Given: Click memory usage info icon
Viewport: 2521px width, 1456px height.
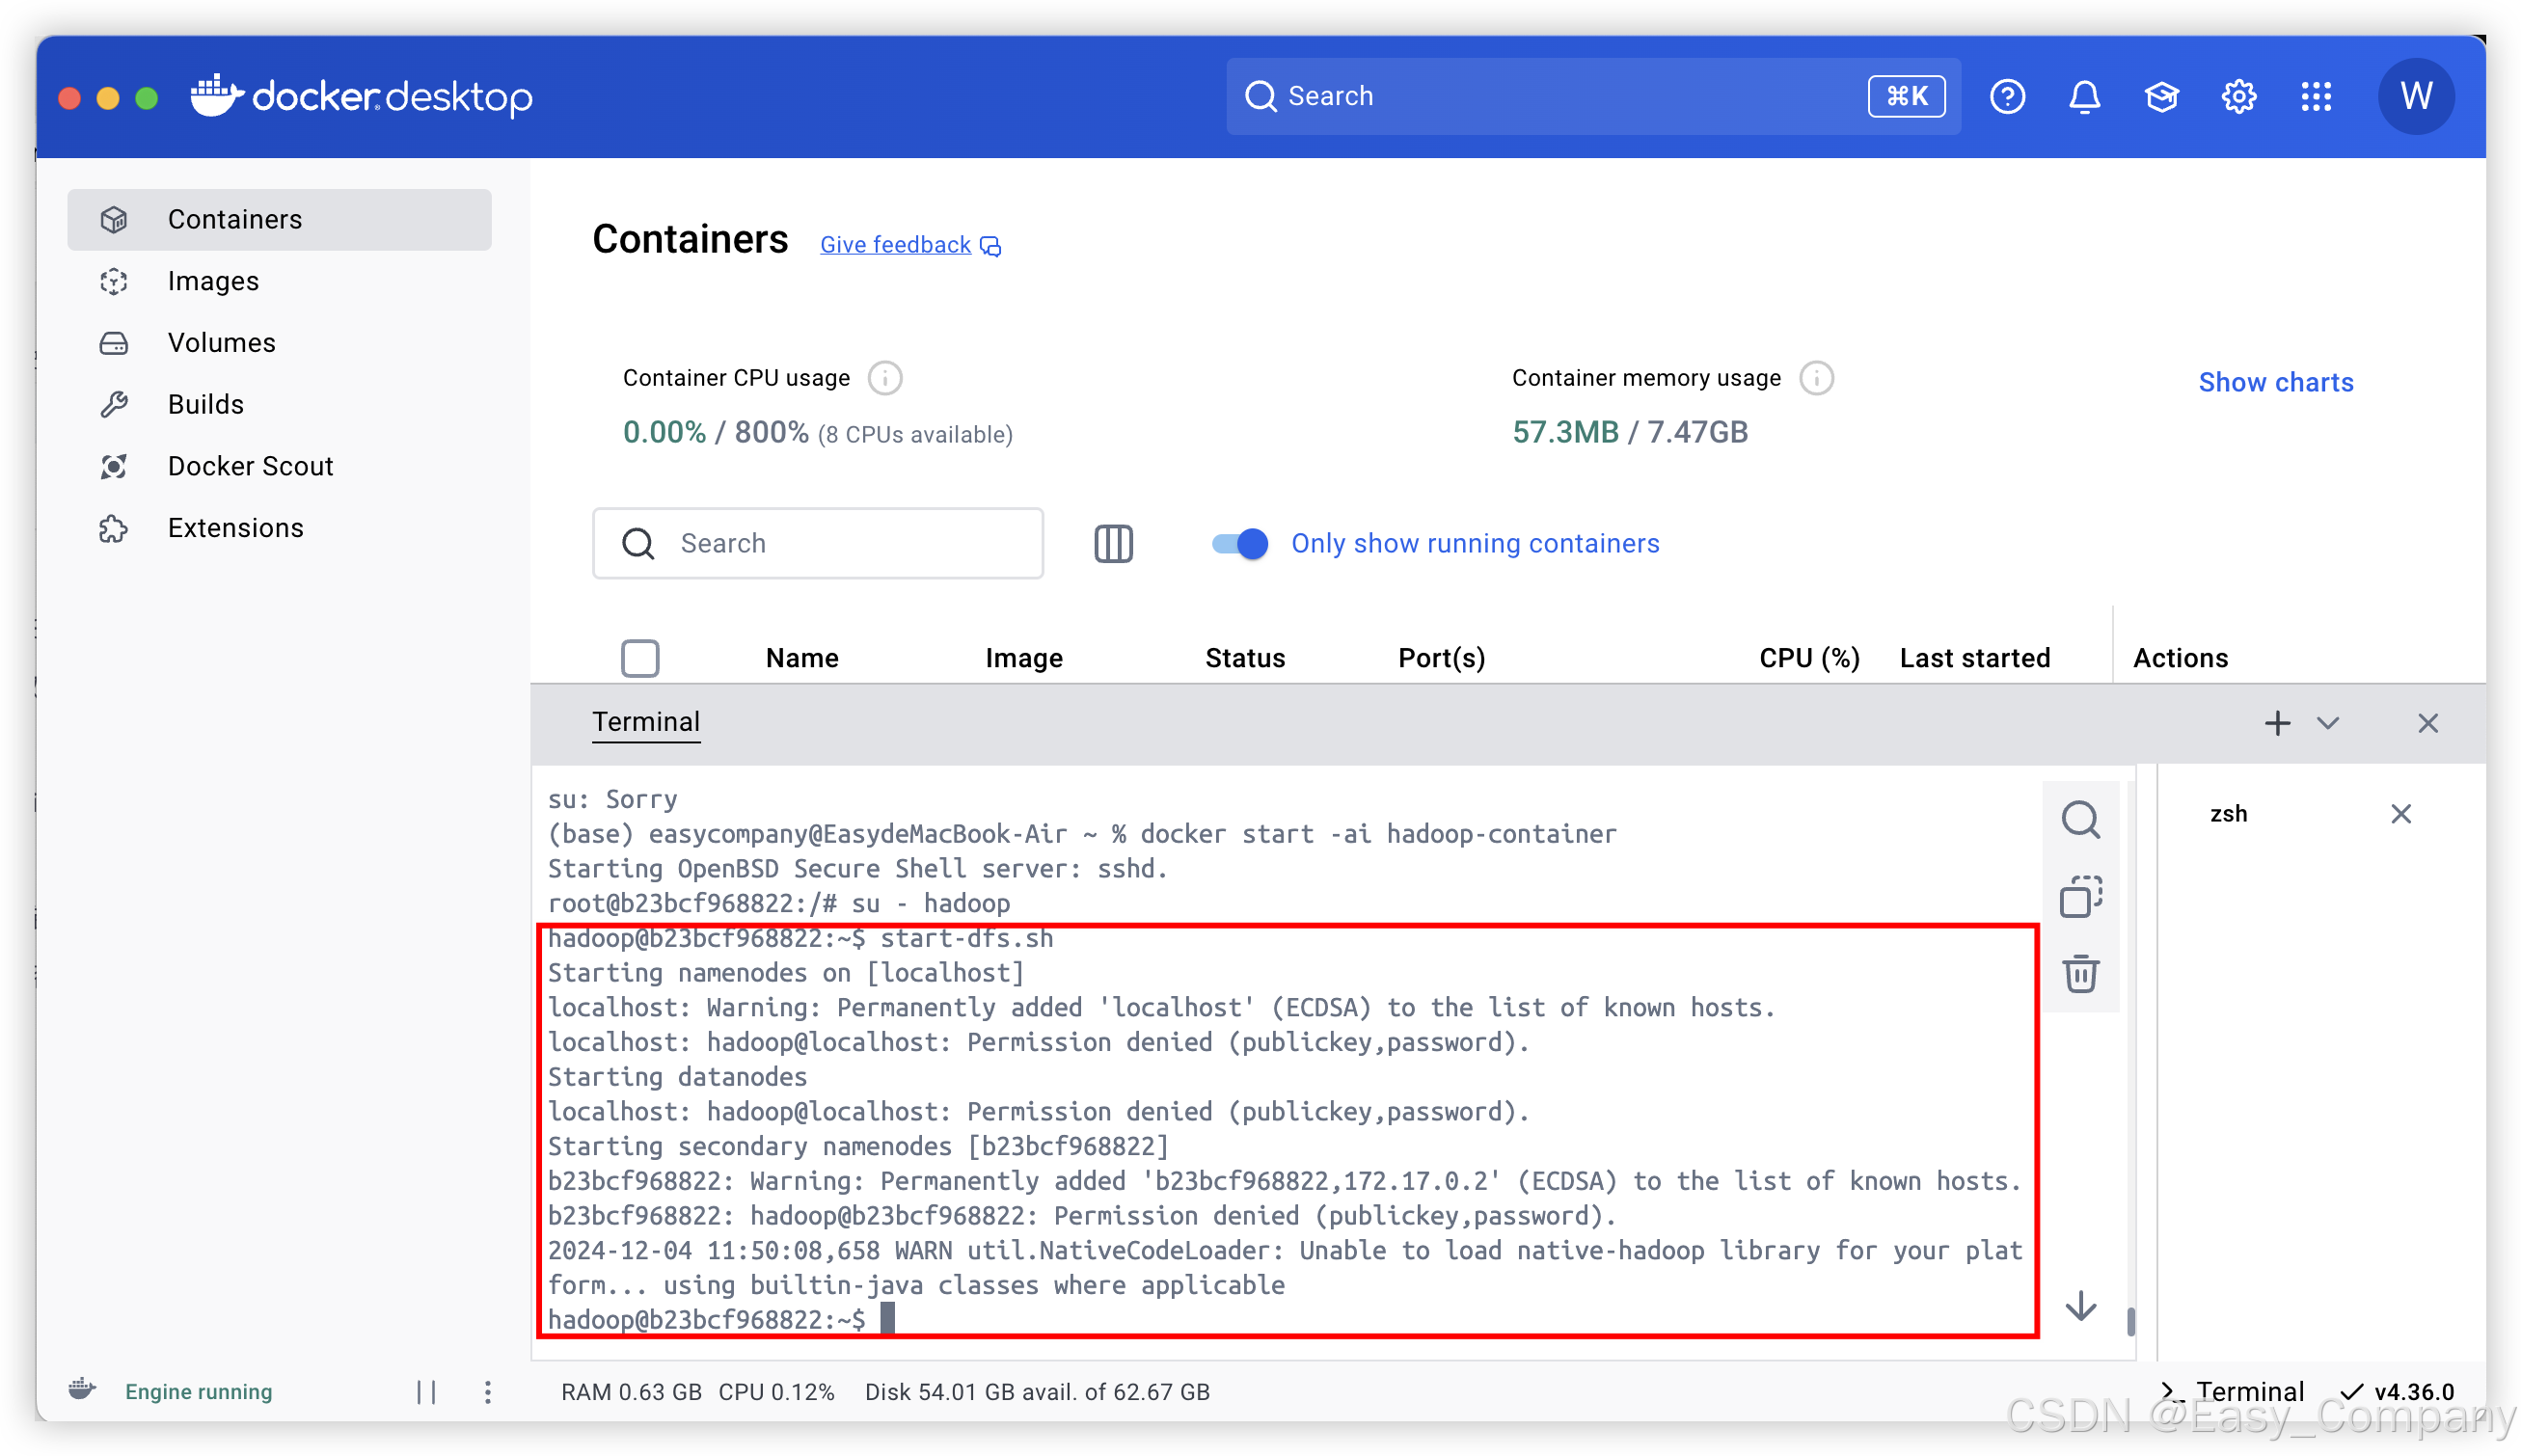Looking at the screenshot, I should point(1816,378).
